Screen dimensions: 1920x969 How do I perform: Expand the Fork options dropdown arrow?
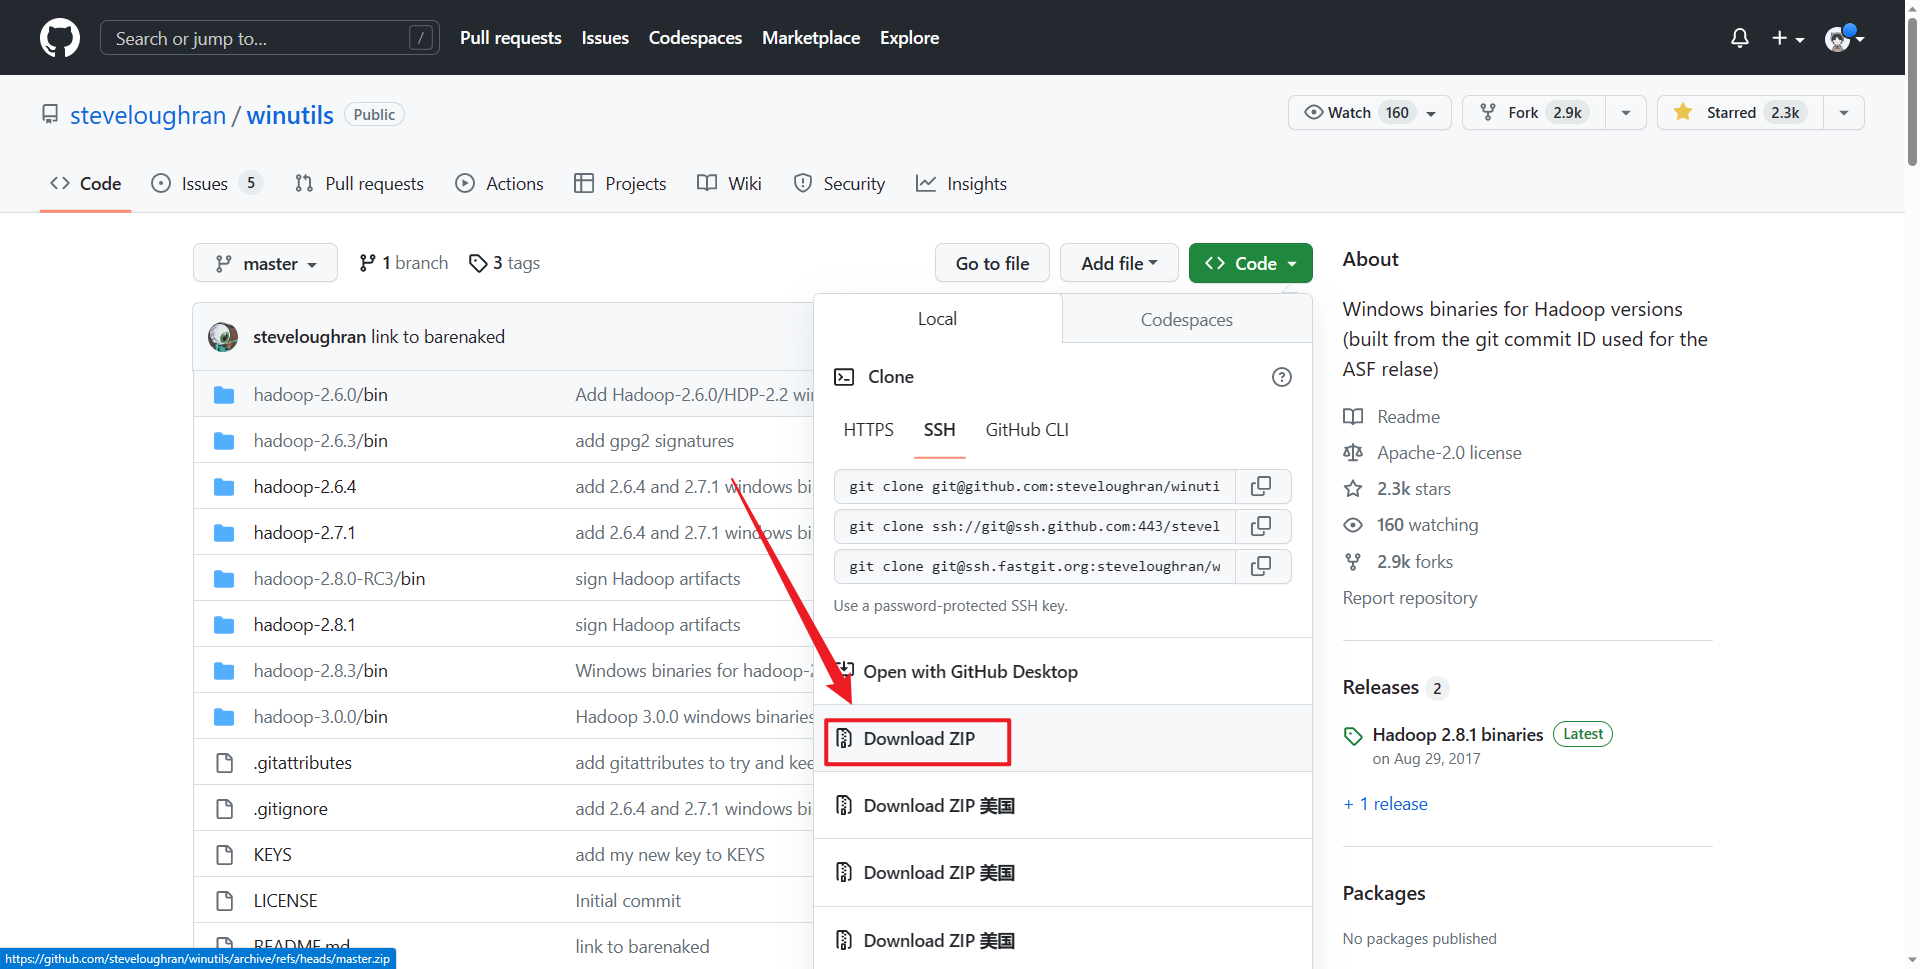(x=1626, y=113)
